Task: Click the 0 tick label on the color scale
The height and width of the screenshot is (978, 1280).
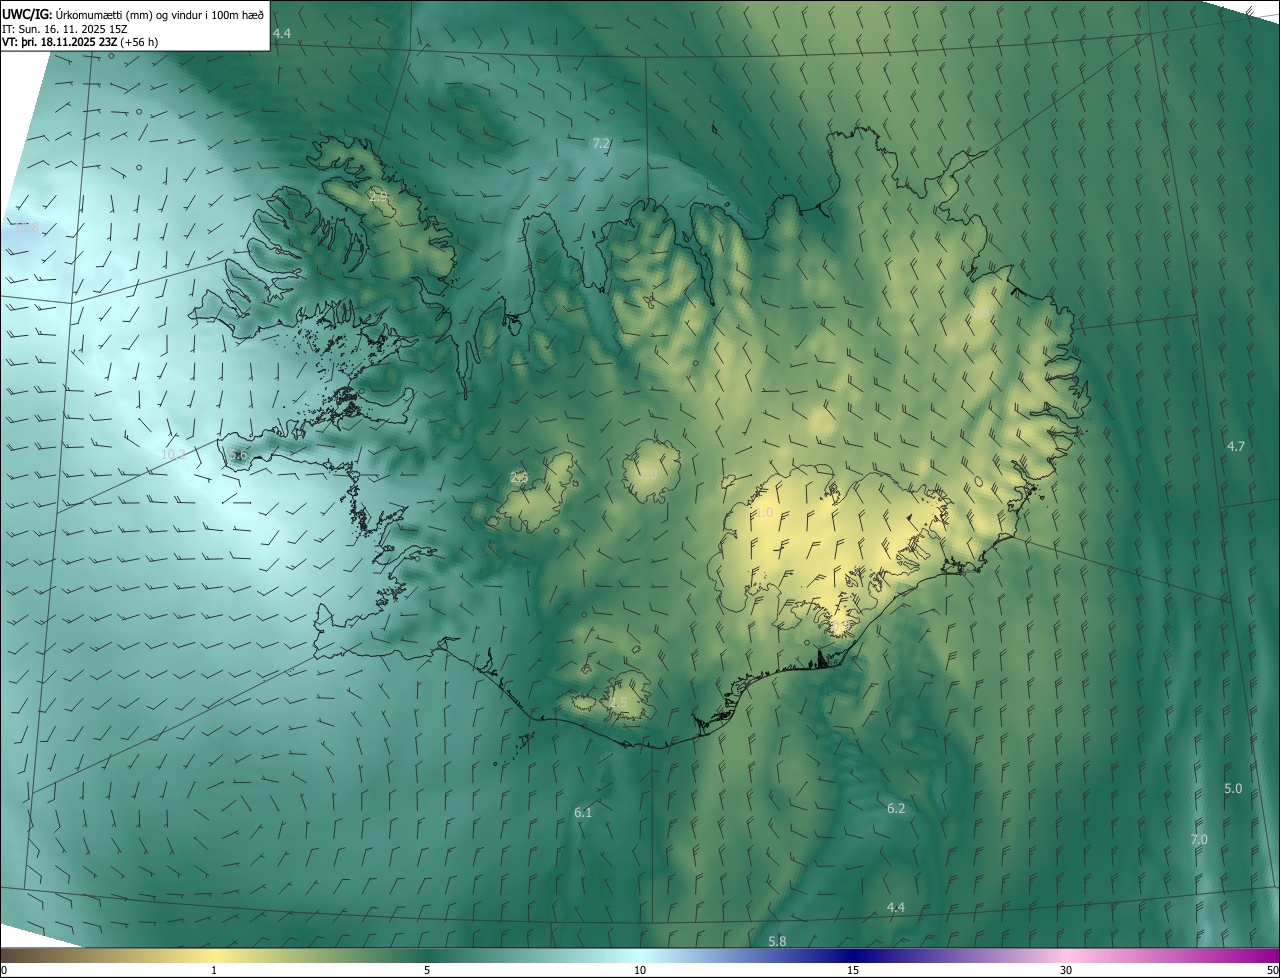Action: [4, 970]
